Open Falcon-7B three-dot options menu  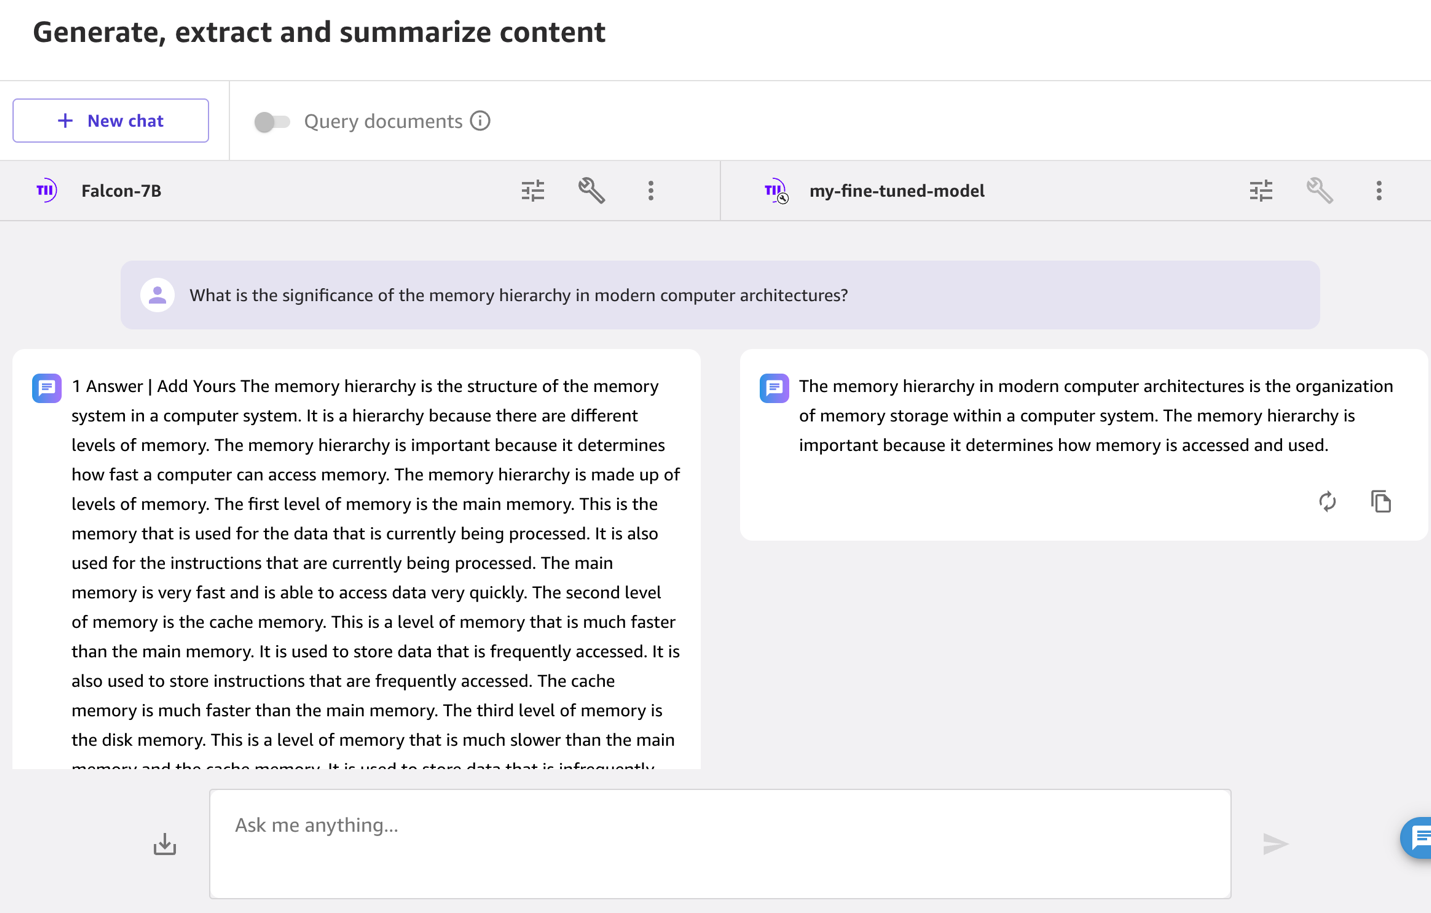[650, 190]
